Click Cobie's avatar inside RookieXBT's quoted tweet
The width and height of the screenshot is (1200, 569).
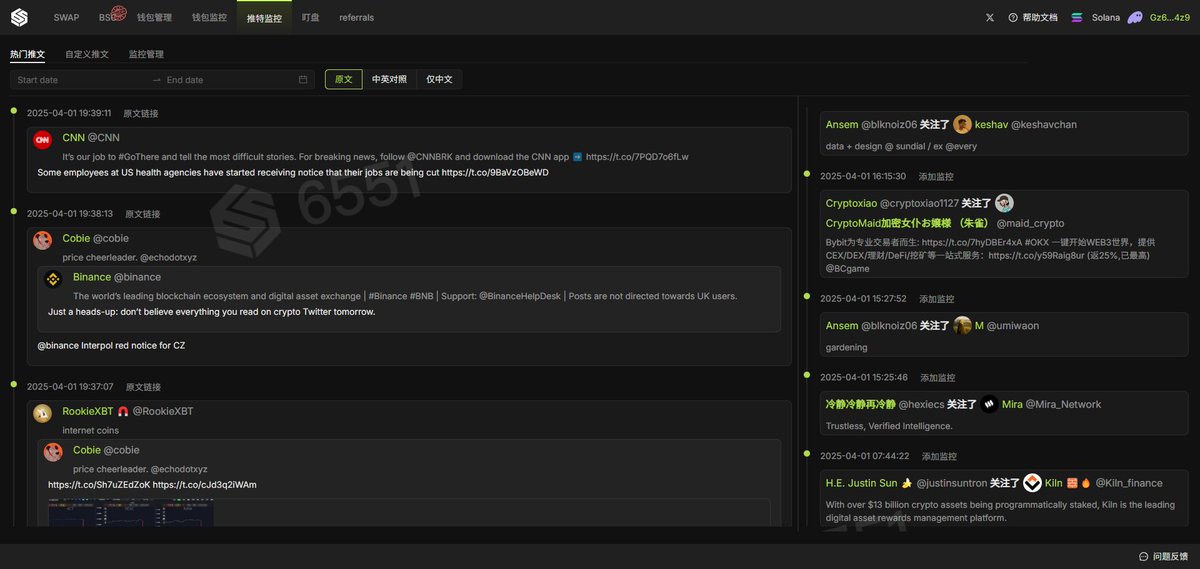(x=53, y=452)
